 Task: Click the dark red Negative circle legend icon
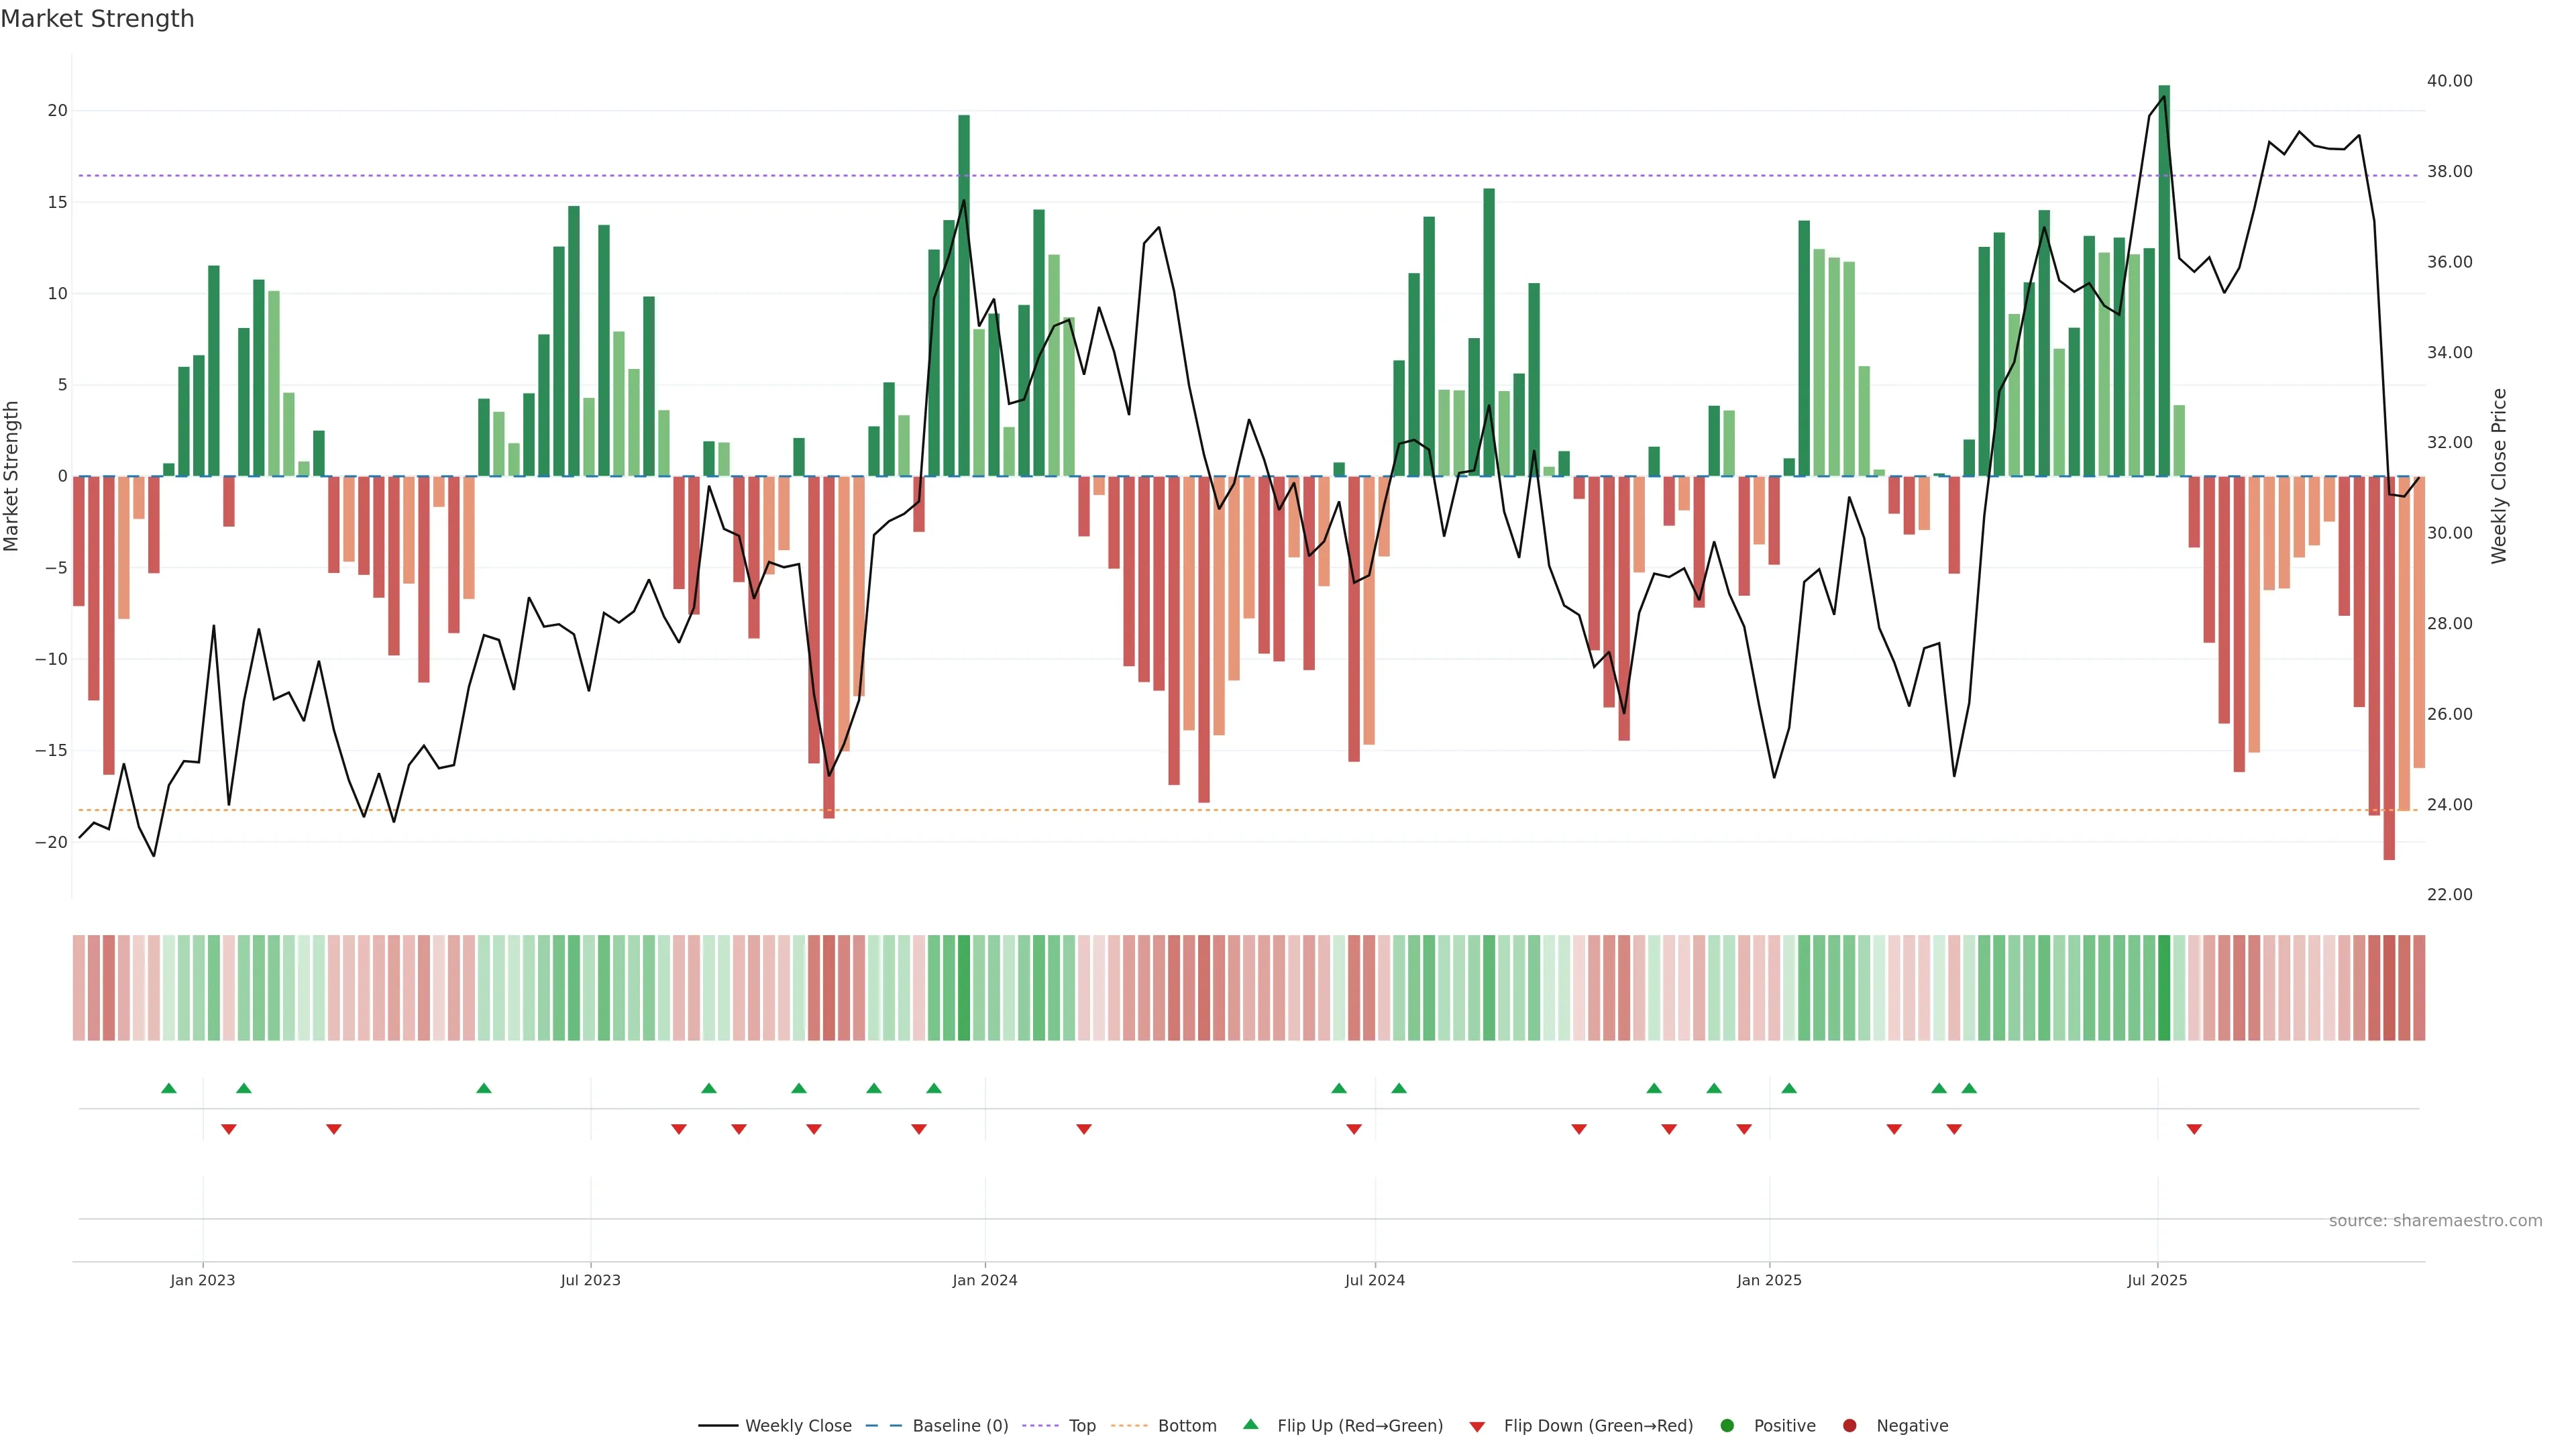point(1849,1426)
